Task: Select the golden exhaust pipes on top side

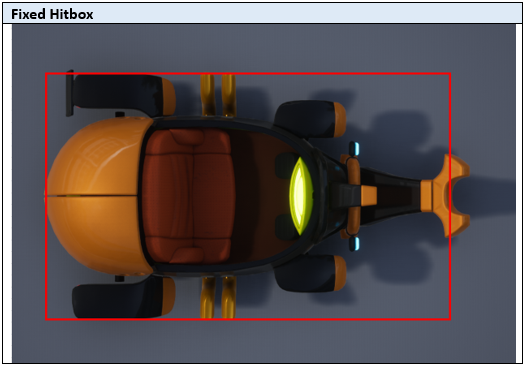Action: point(218,95)
